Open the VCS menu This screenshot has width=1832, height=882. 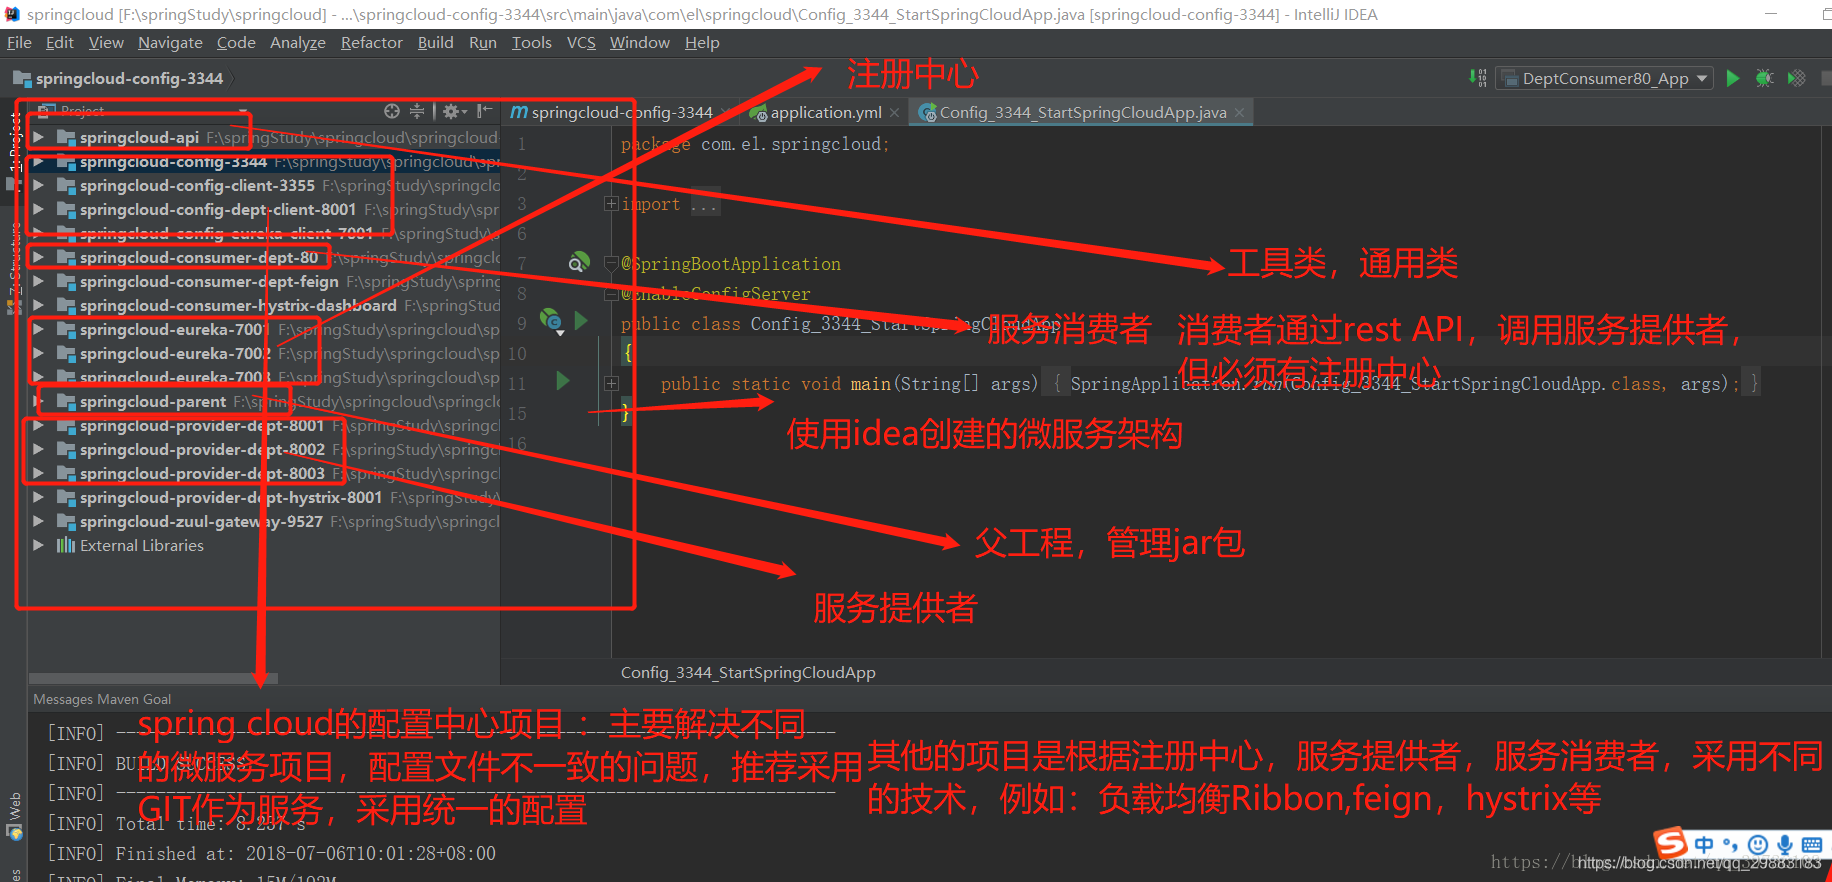click(x=581, y=42)
